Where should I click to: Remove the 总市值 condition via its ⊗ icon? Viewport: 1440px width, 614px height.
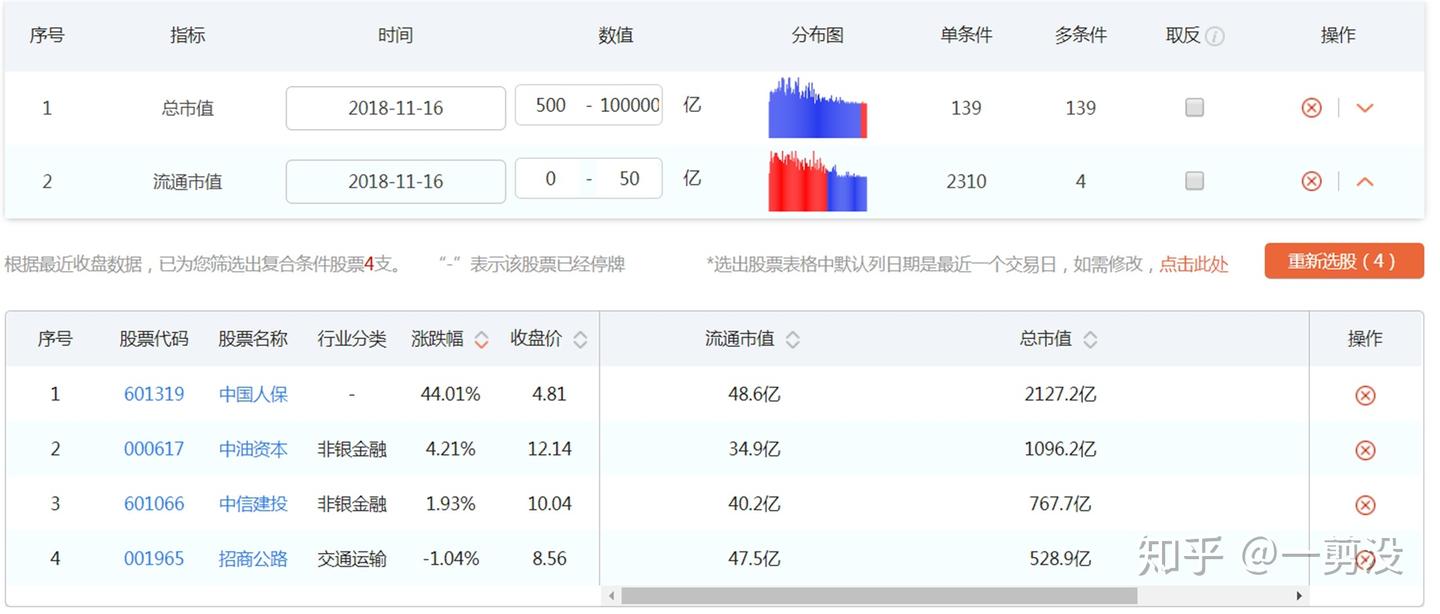(1311, 107)
